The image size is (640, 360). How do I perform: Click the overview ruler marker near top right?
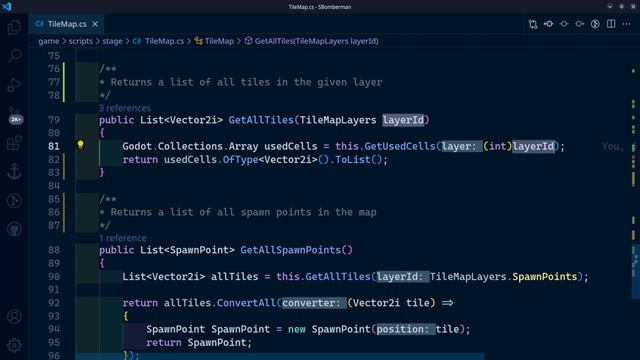[x=633, y=71]
